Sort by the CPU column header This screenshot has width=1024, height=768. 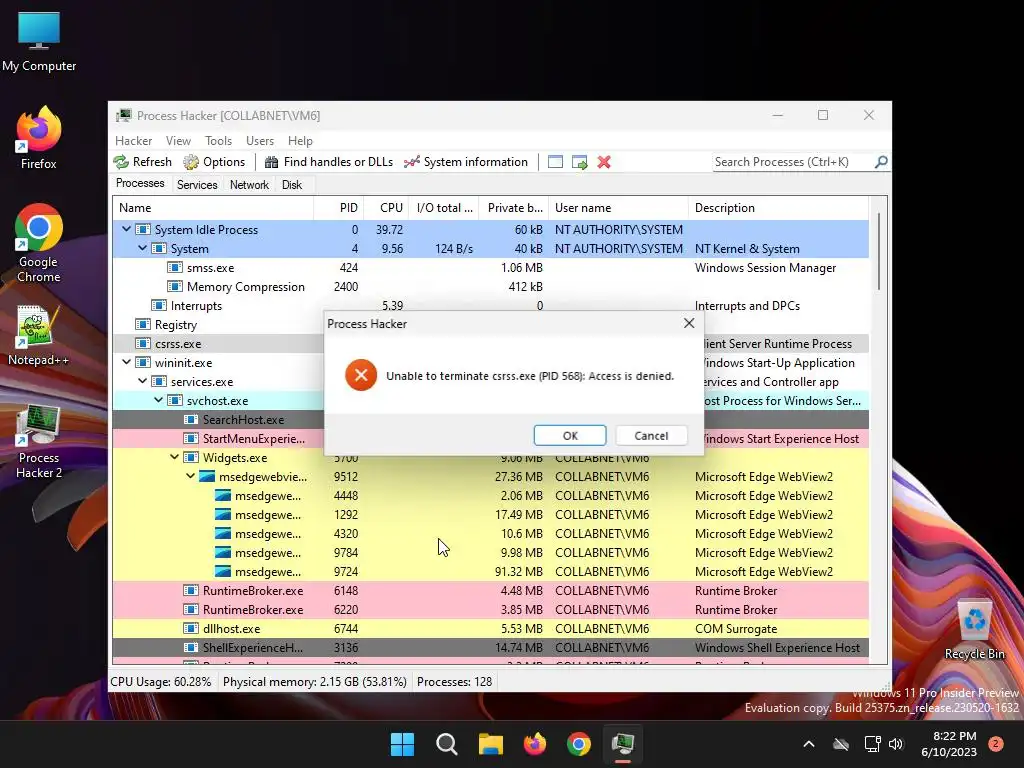[x=386, y=208]
